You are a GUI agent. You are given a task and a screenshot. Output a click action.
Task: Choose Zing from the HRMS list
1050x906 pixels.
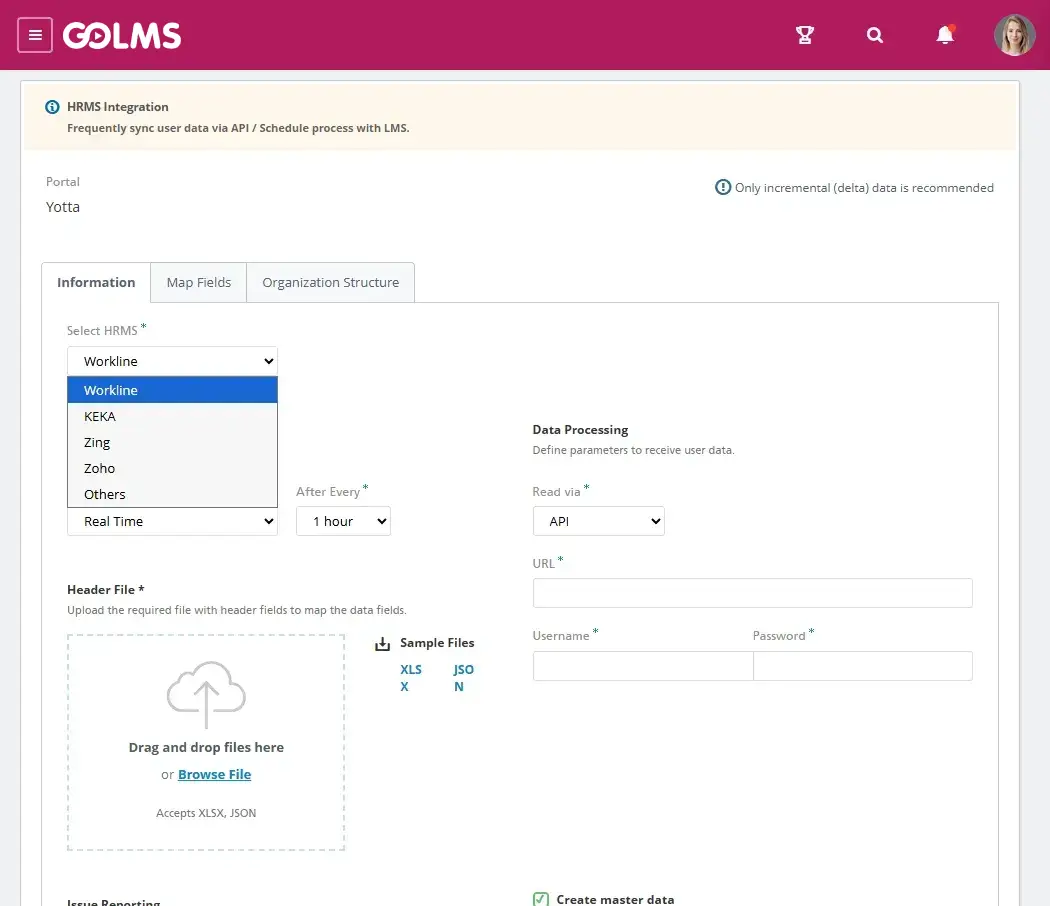pos(172,442)
